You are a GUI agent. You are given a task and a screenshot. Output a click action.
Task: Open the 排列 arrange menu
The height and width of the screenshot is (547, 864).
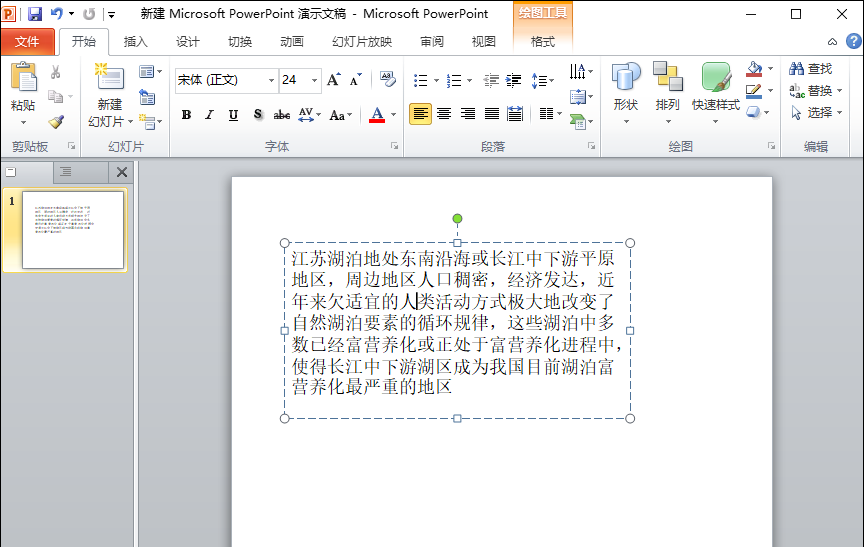[x=667, y=93]
